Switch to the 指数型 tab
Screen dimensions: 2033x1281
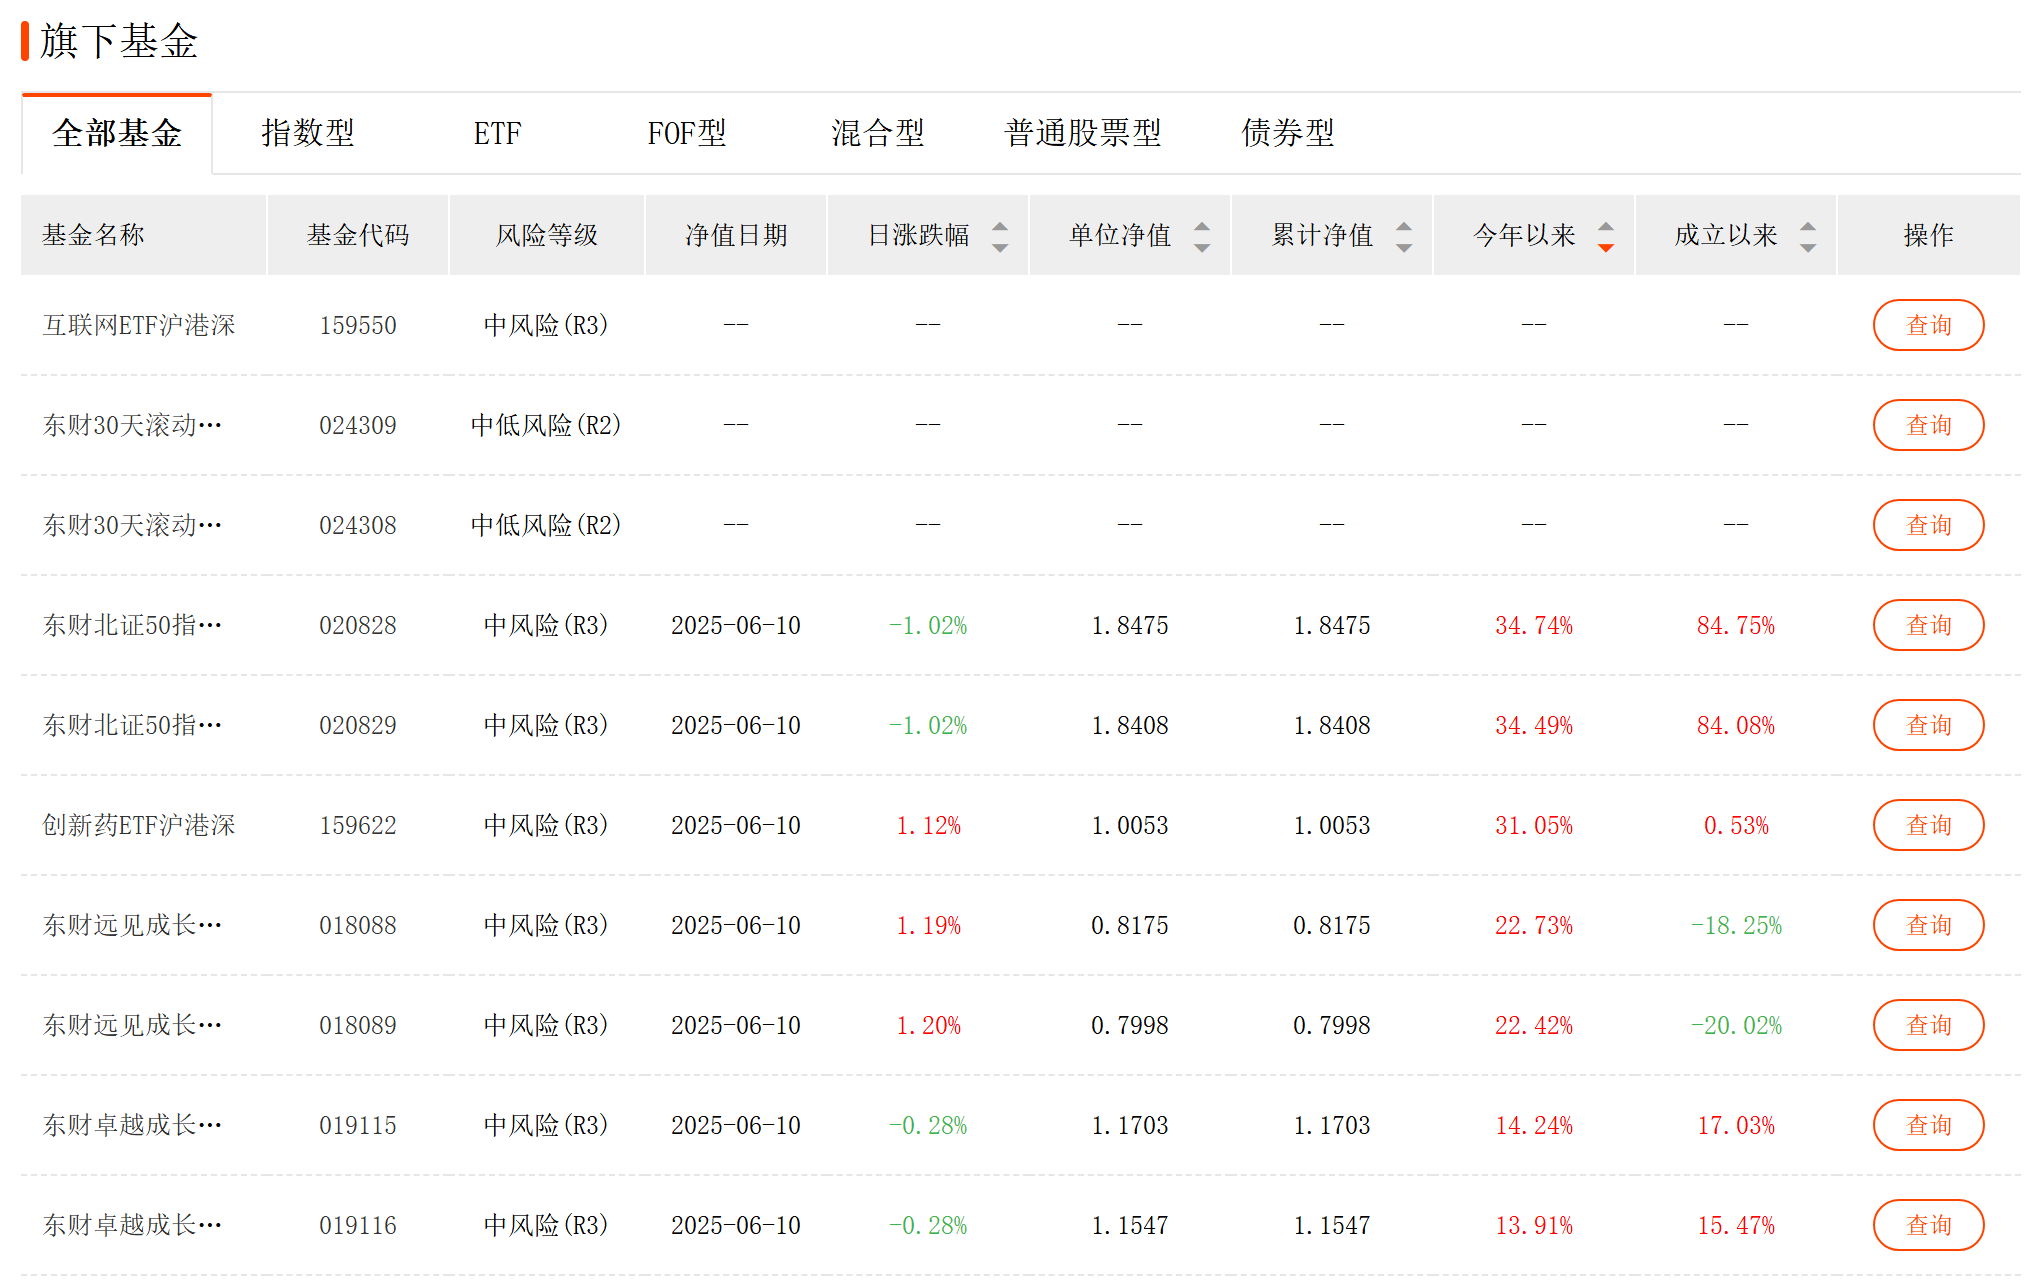[308, 133]
